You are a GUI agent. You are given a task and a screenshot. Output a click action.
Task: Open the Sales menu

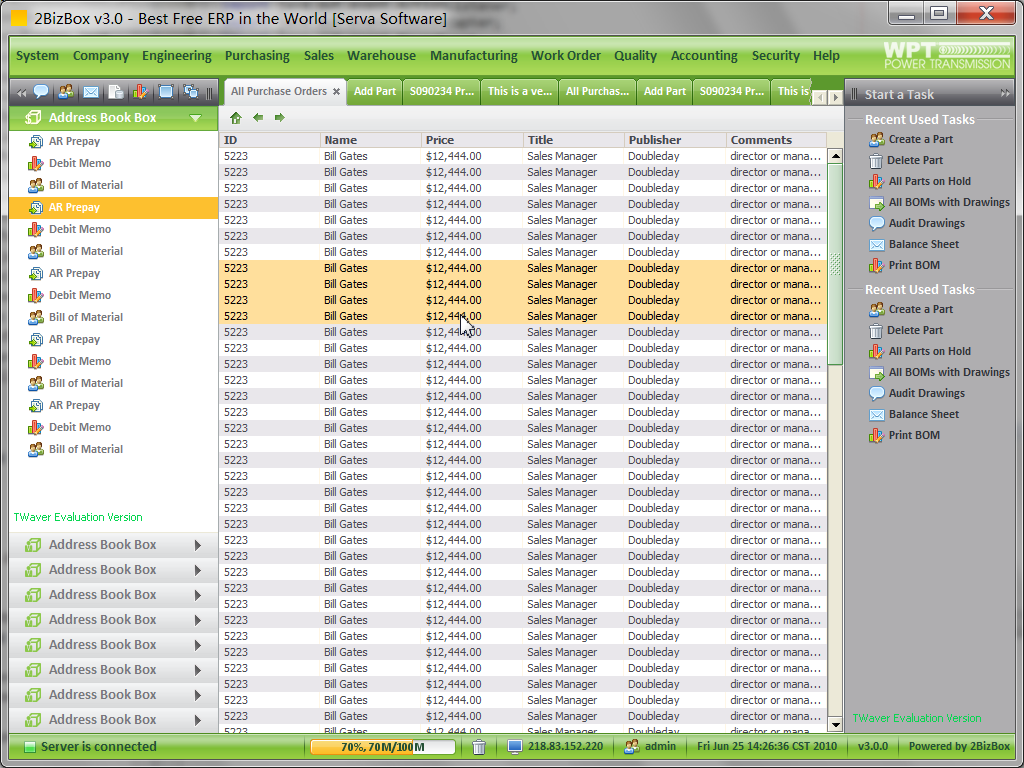tap(319, 56)
